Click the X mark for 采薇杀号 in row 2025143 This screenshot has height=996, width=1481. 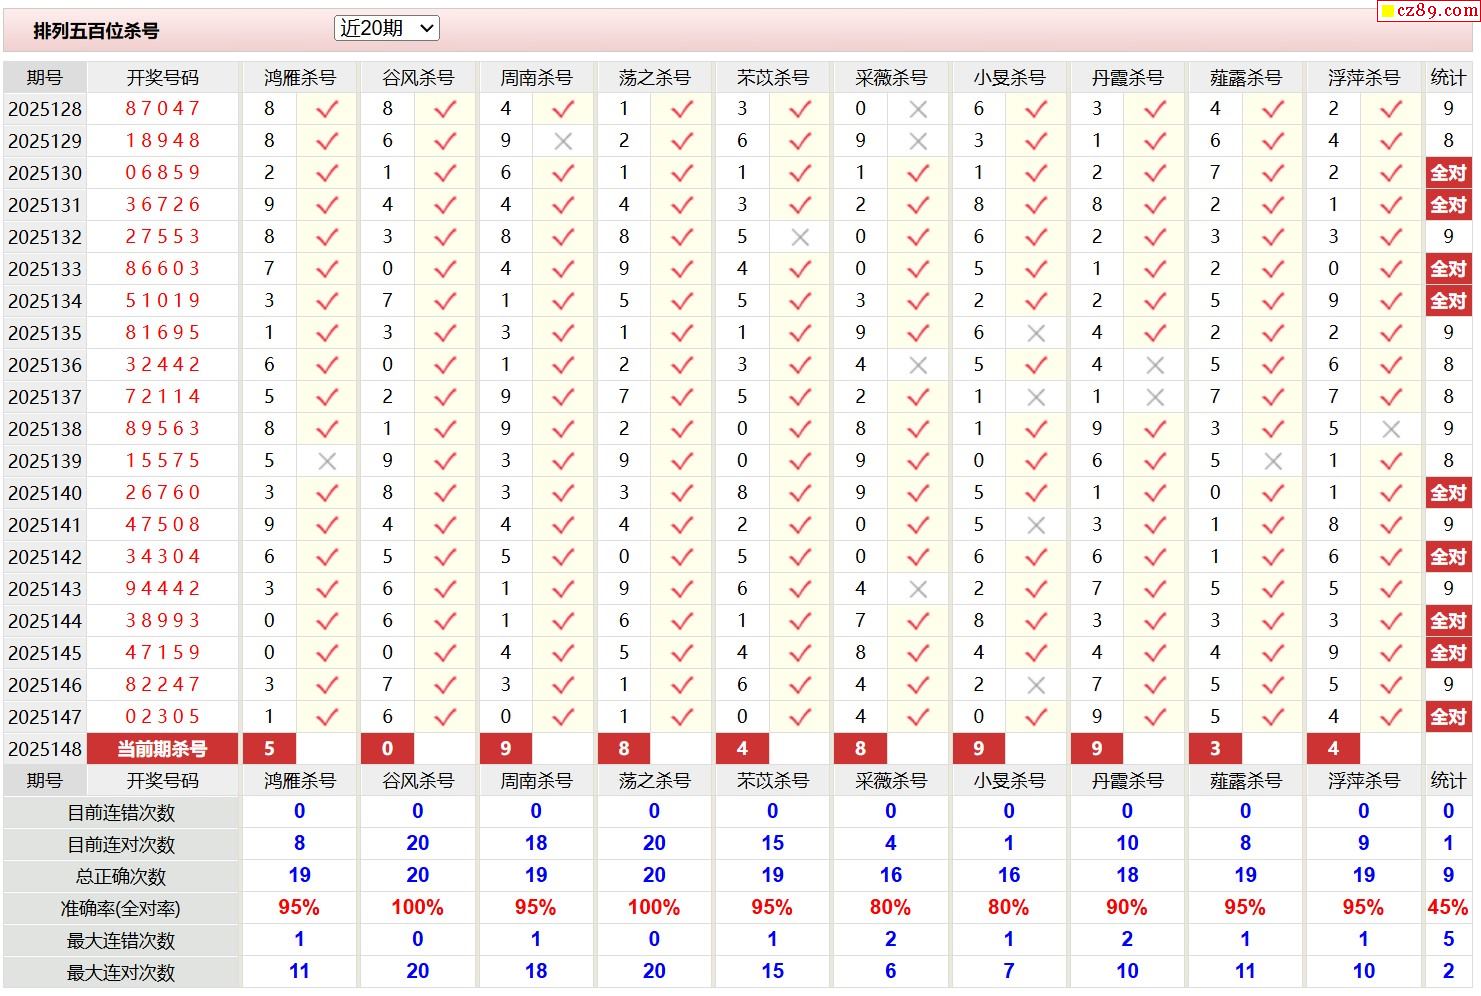click(918, 589)
